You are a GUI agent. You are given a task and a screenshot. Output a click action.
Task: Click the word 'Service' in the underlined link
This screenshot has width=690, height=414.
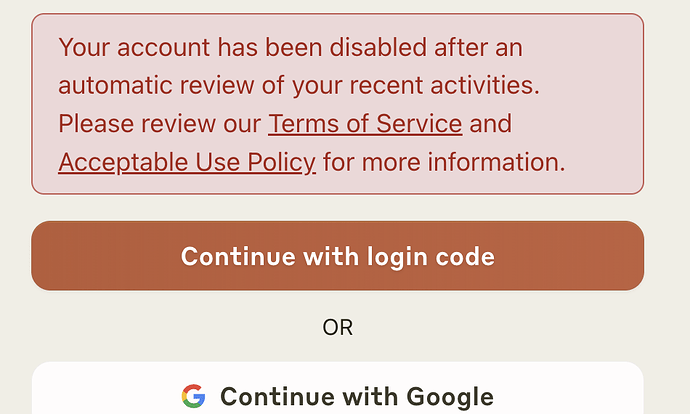coord(419,124)
